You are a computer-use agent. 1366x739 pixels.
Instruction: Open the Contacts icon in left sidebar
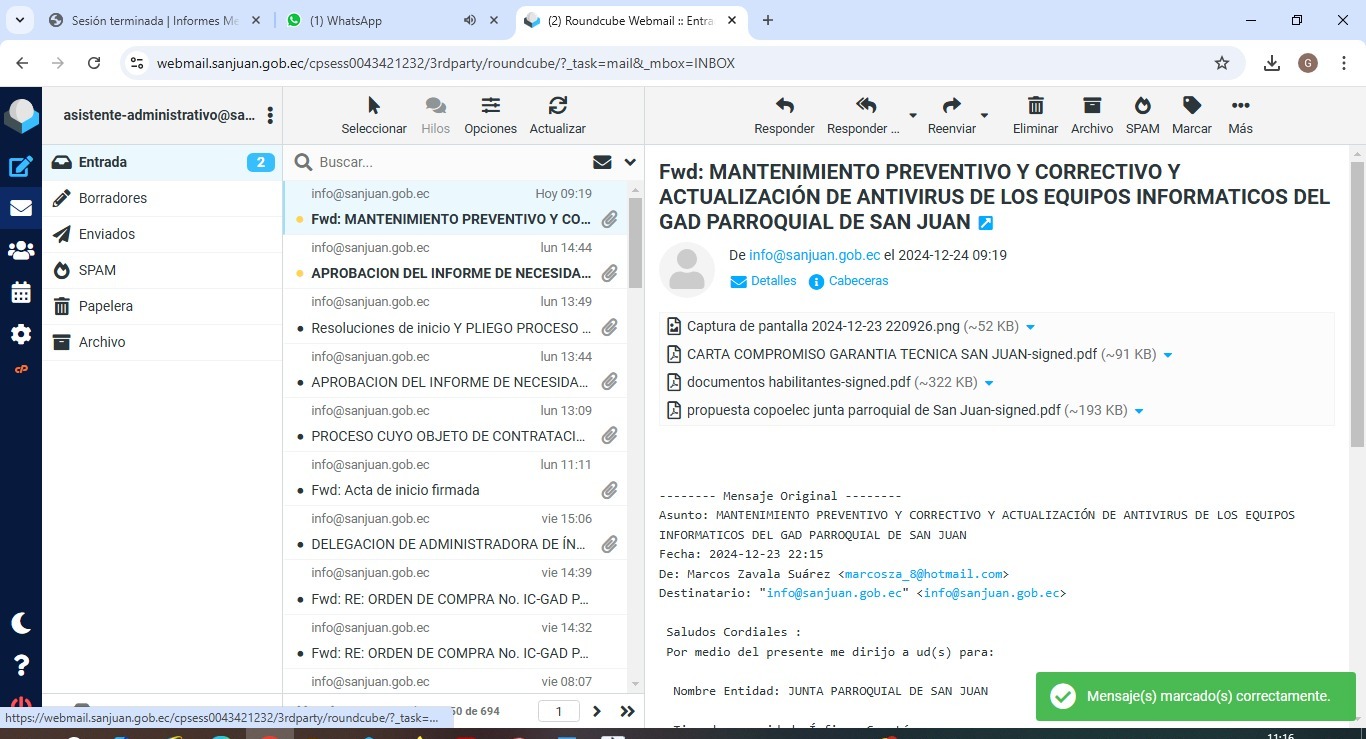coord(20,251)
